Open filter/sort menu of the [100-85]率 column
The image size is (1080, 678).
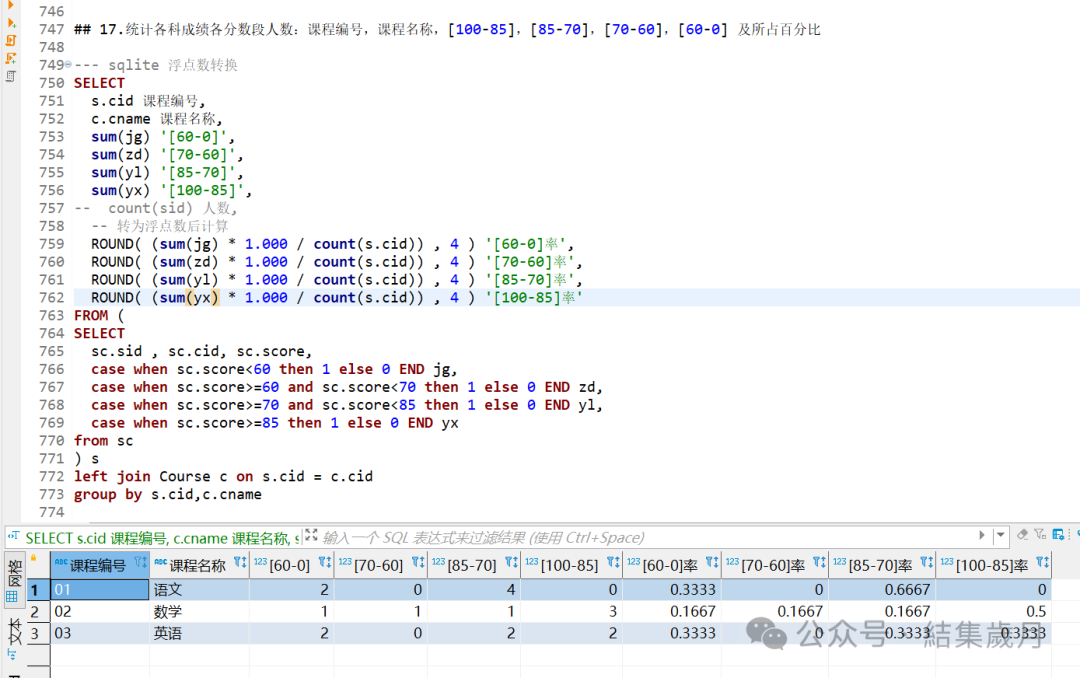click(1042, 563)
